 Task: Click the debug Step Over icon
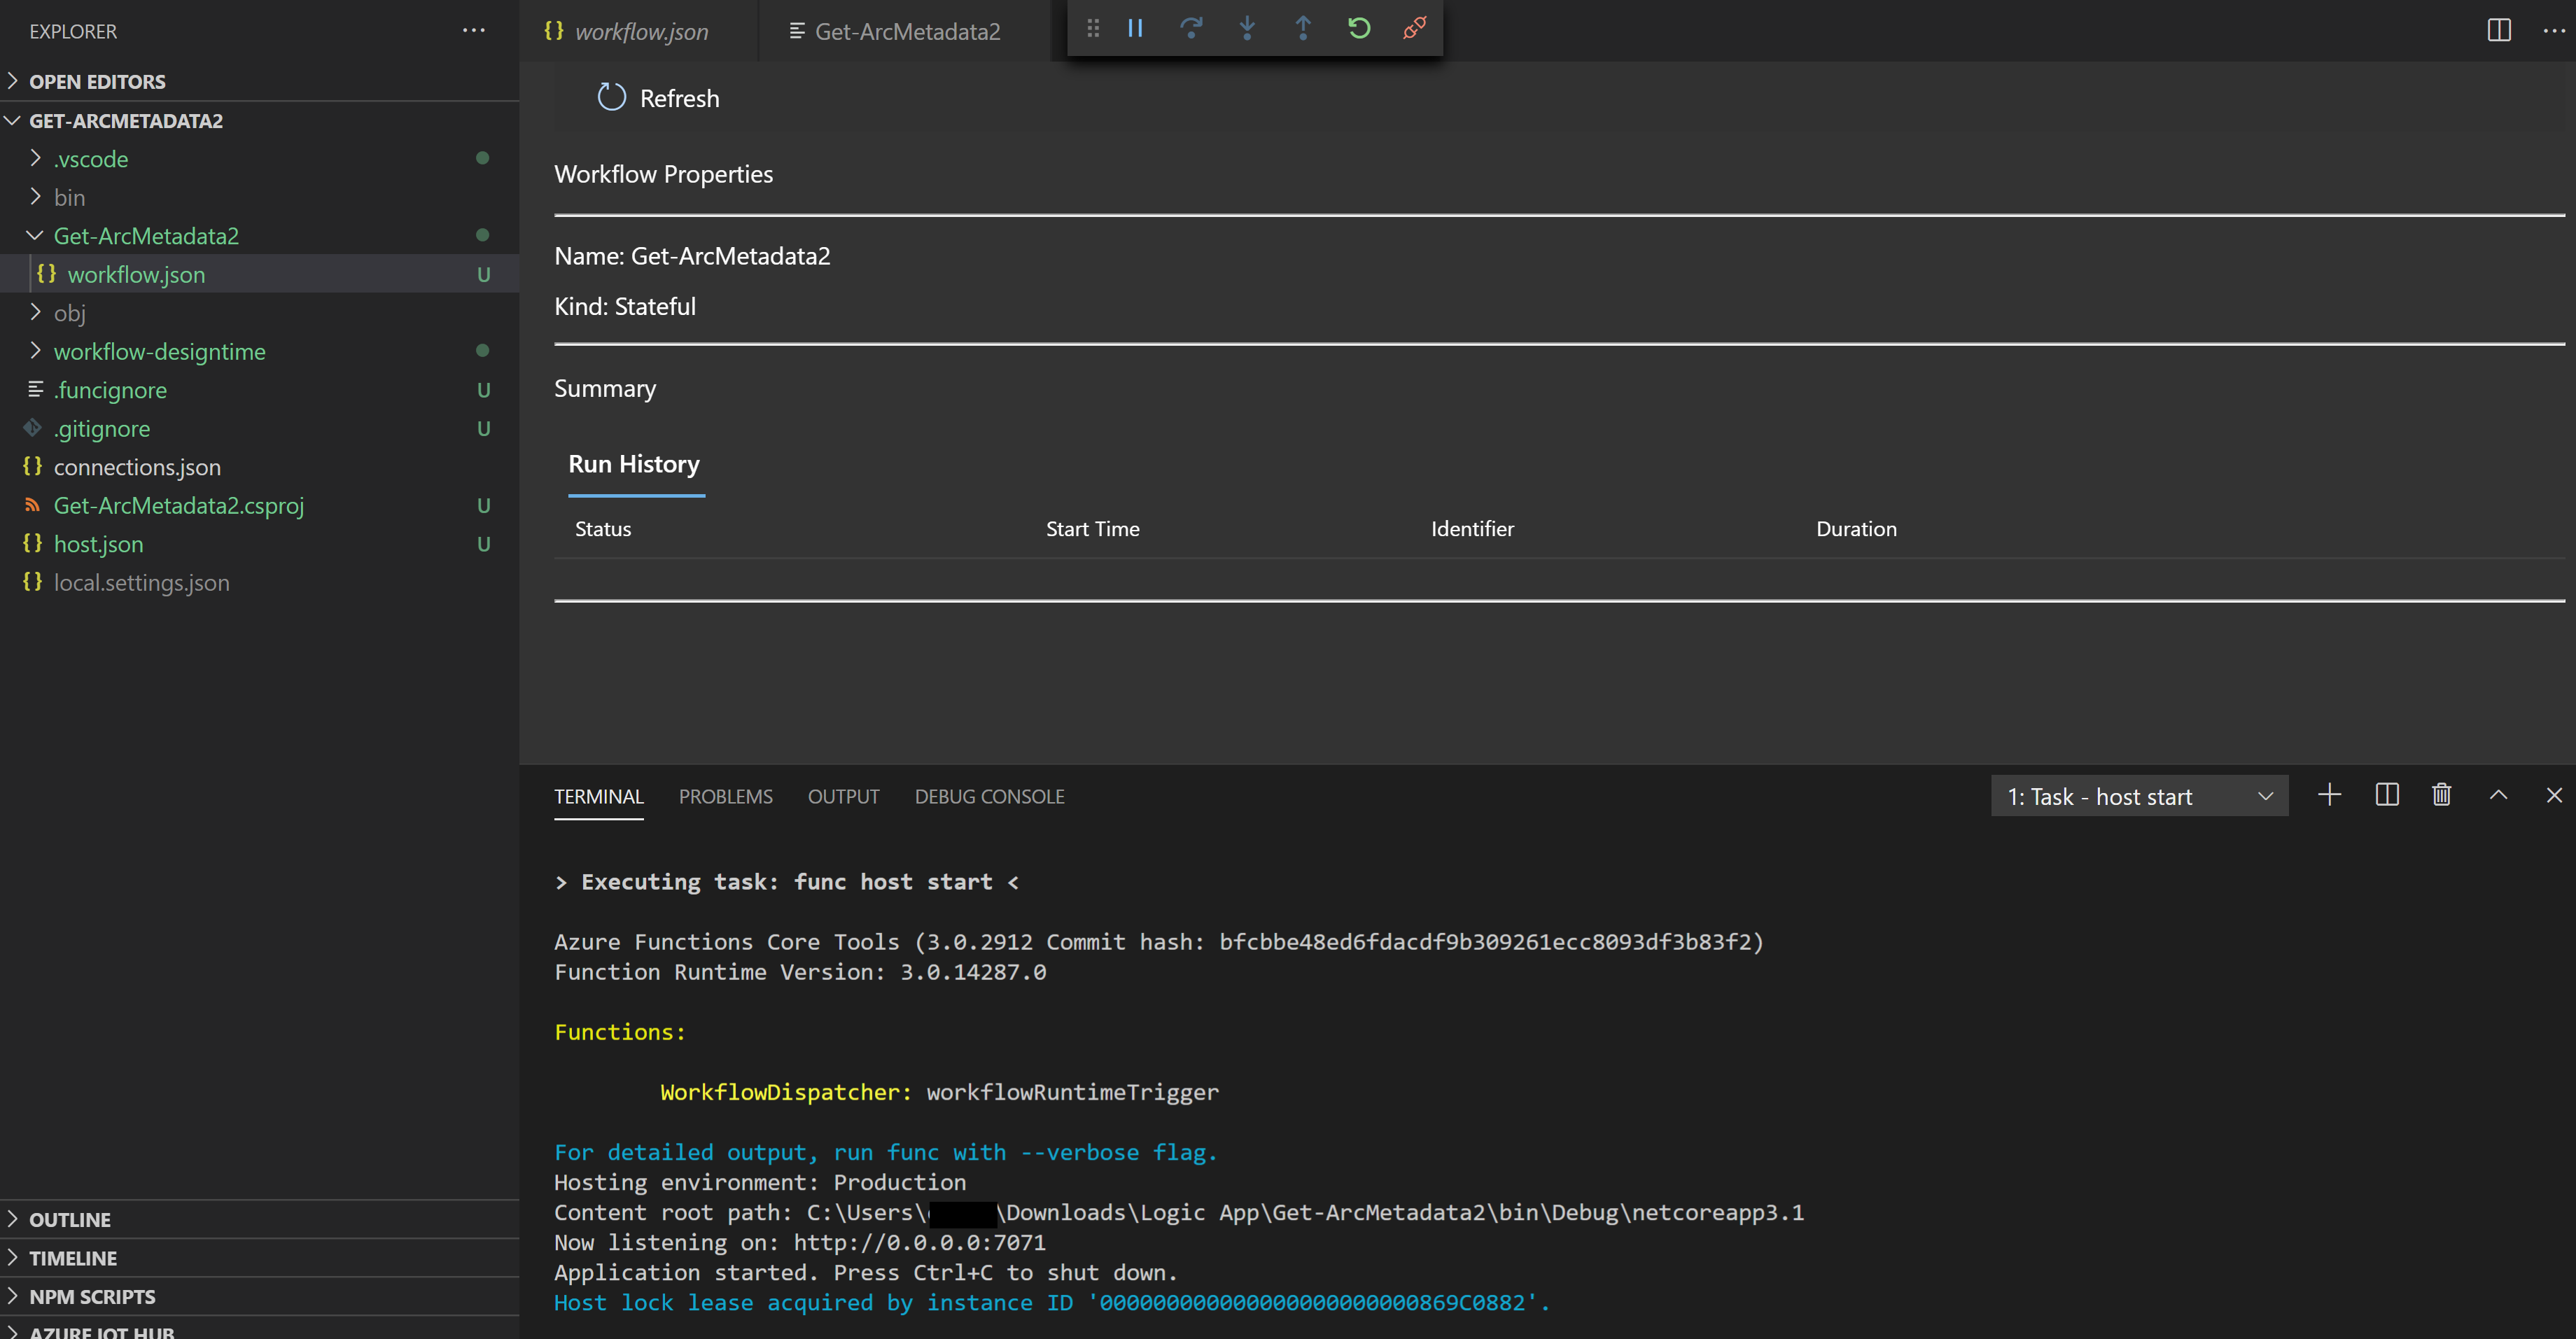tap(1190, 29)
